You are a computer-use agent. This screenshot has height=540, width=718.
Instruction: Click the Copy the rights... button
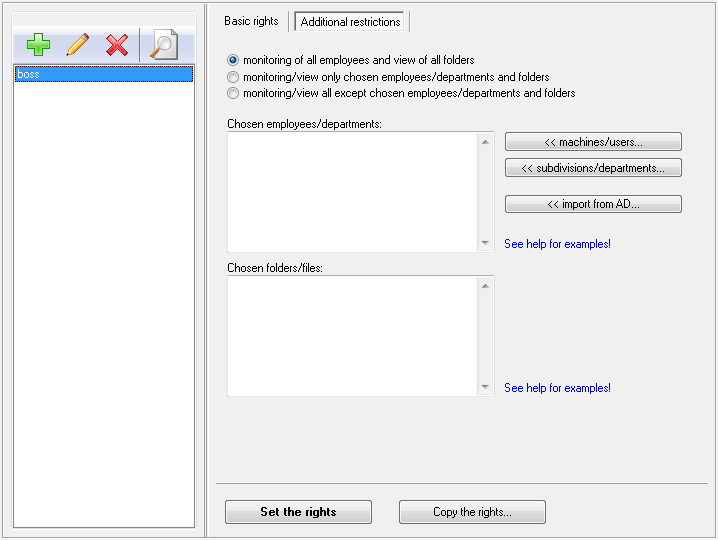(472, 512)
